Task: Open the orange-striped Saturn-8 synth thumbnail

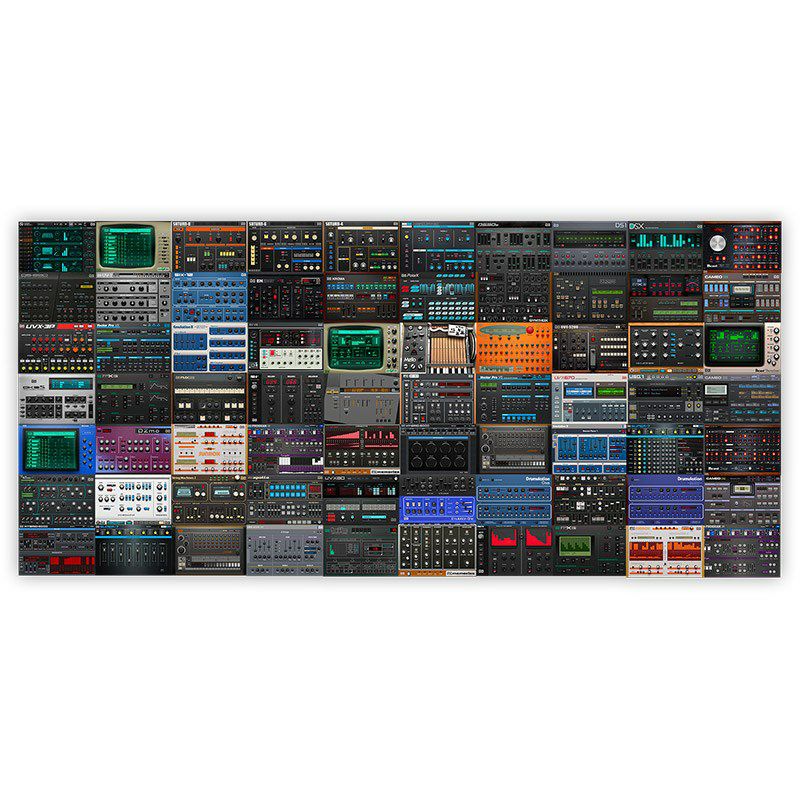Action: tap(209, 246)
